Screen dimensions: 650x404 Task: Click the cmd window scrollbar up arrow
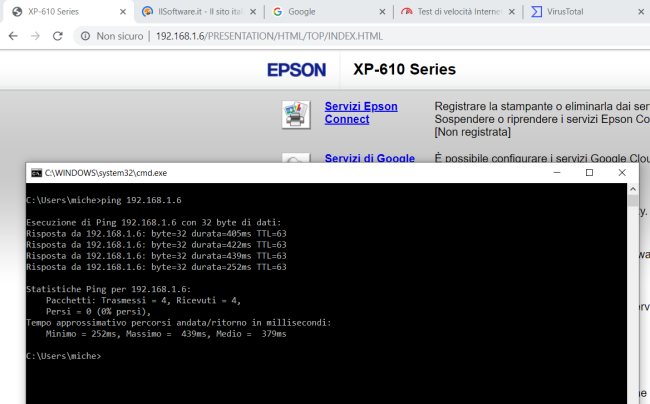click(x=633, y=189)
